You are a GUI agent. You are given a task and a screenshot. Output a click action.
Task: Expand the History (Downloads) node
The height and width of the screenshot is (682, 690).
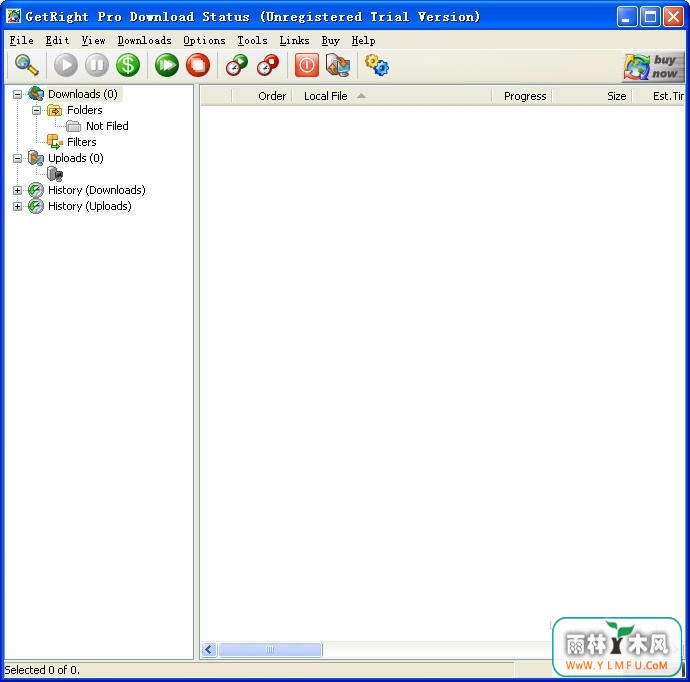[x=17, y=191]
